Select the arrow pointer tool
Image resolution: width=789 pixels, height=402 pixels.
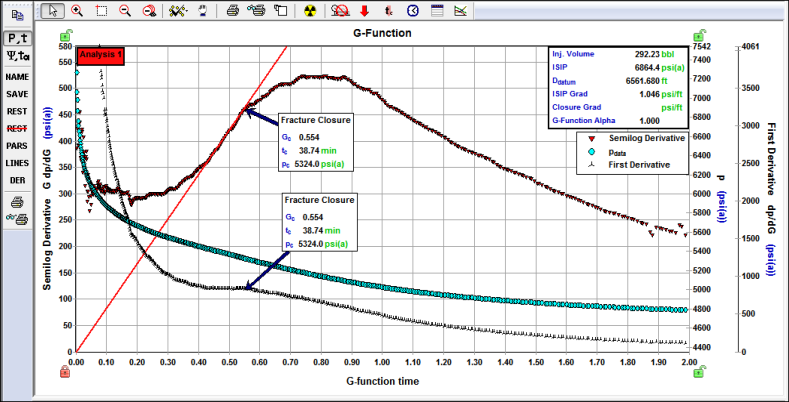pos(54,10)
